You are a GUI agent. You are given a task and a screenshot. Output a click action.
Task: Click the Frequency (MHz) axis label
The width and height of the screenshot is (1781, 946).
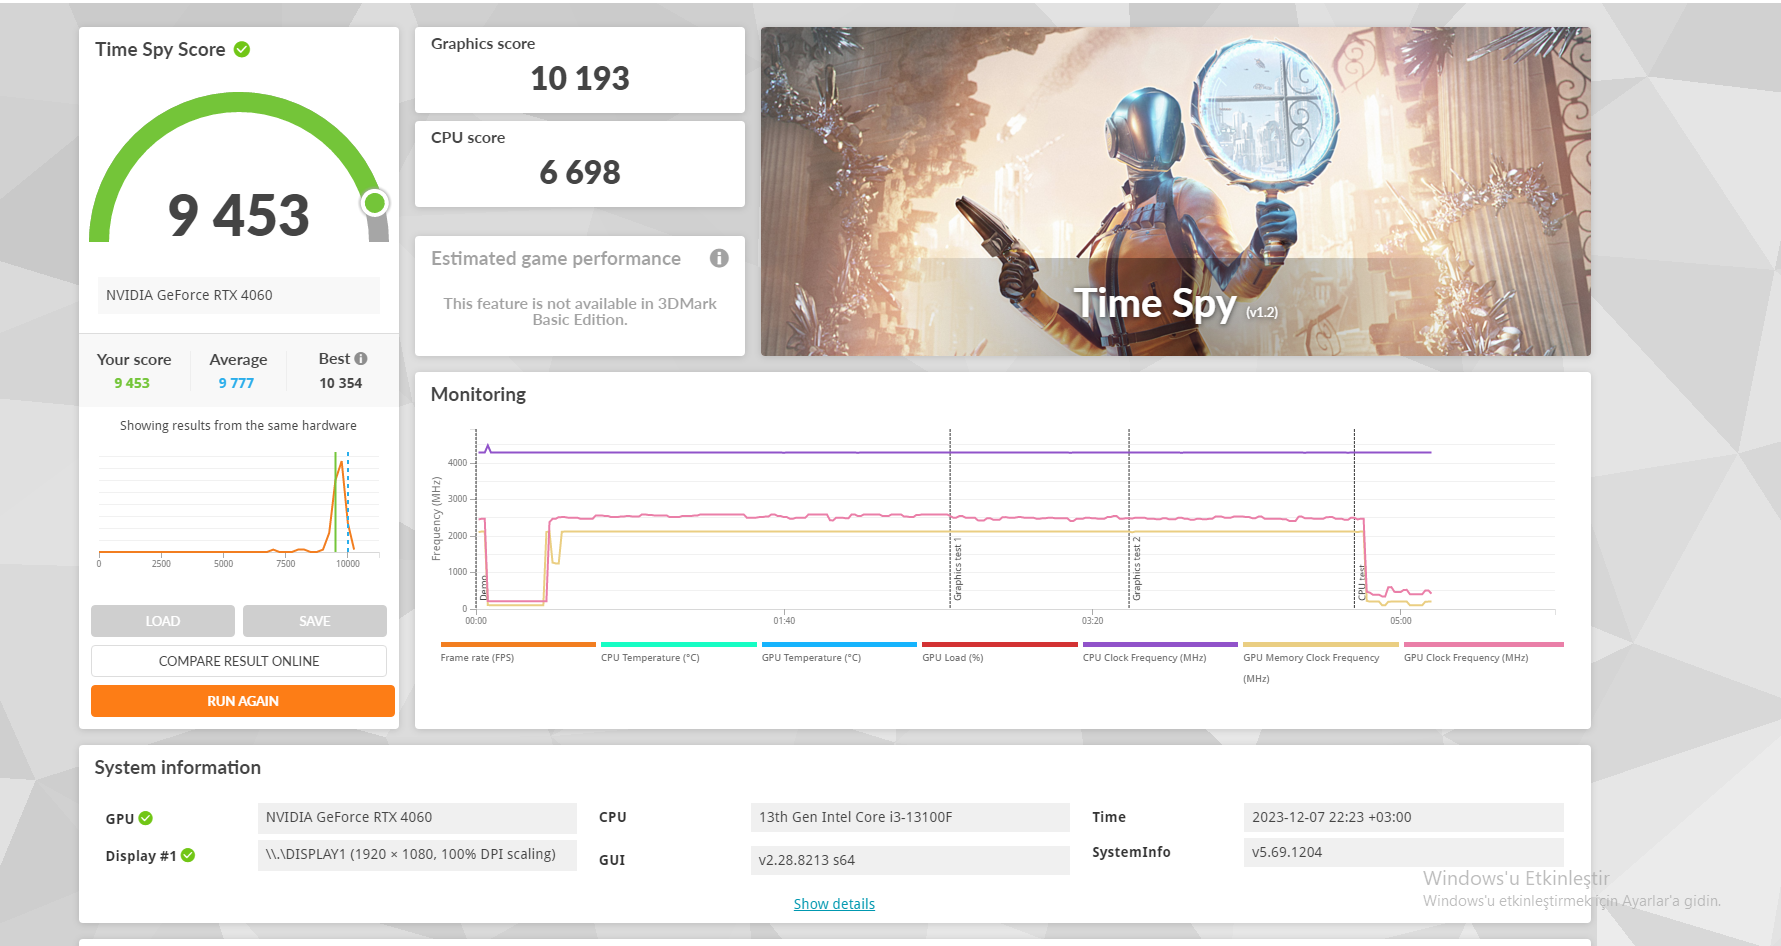pyautogui.click(x=436, y=518)
